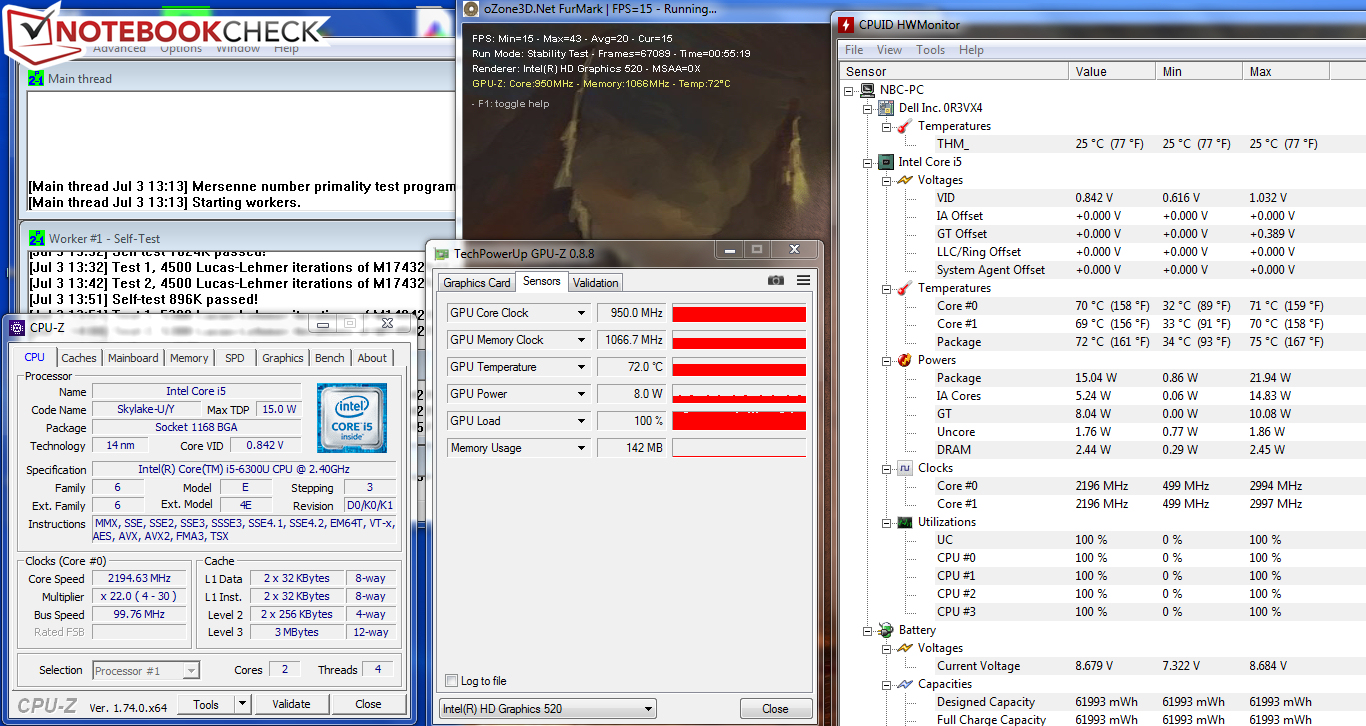Viewport: 1366px width, 726px height.
Task: Click the Battery Voltages lightning icon
Action: pyautogui.click(x=905, y=648)
